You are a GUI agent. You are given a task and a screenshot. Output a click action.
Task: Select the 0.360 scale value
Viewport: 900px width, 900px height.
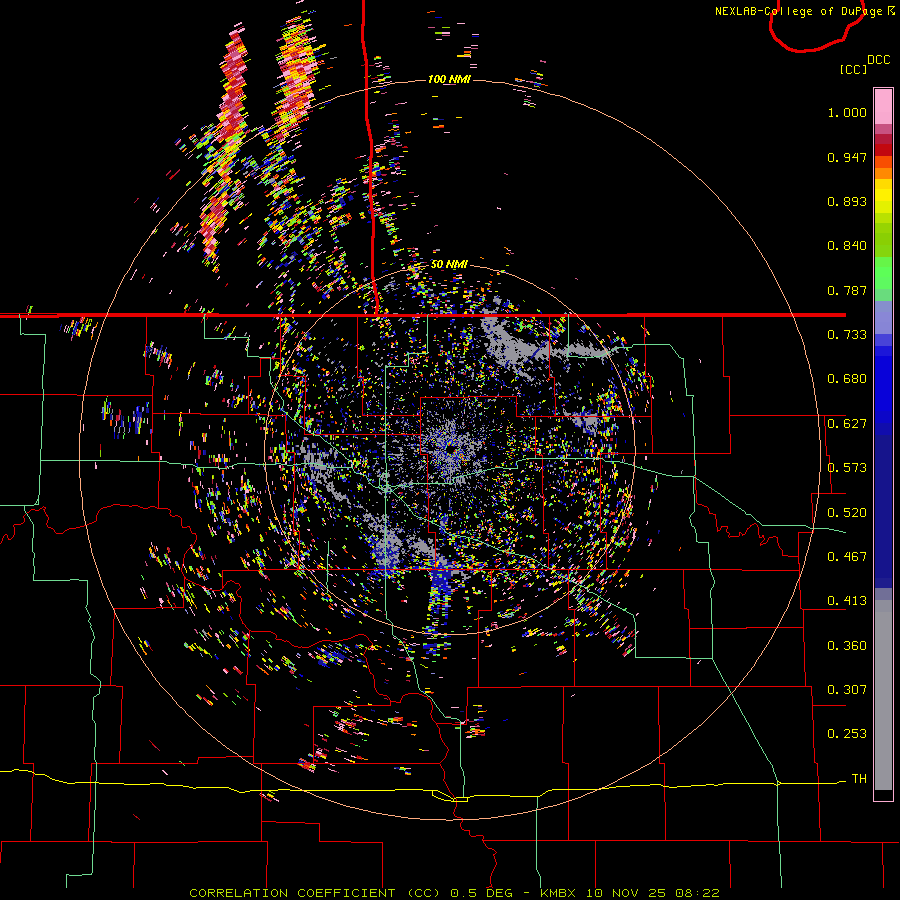(847, 646)
